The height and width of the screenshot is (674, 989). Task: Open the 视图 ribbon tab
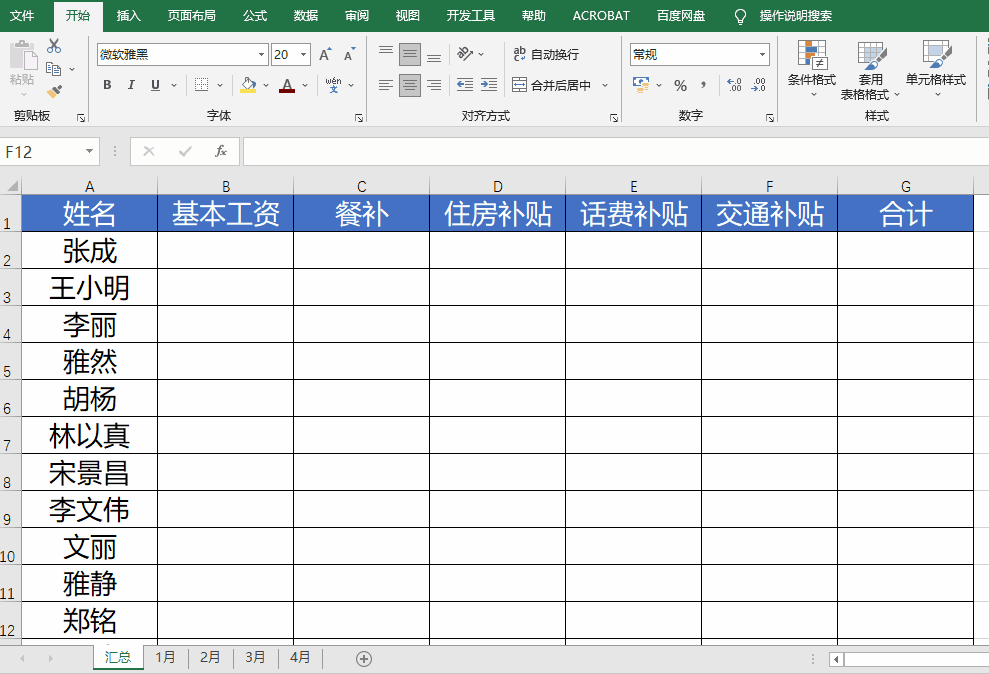point(407,16)
